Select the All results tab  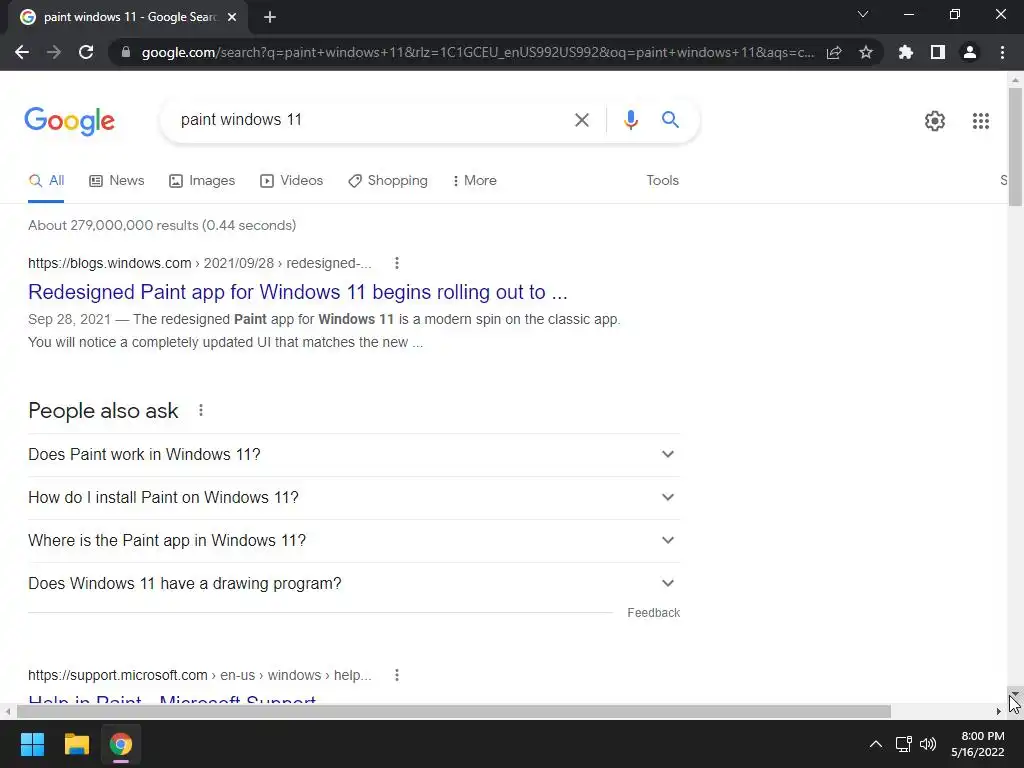pyautogui.click(x=46, y=181)
